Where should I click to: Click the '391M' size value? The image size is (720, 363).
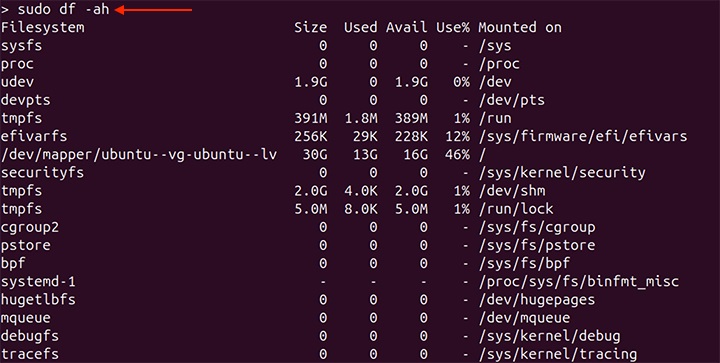[x=311, y=118]
